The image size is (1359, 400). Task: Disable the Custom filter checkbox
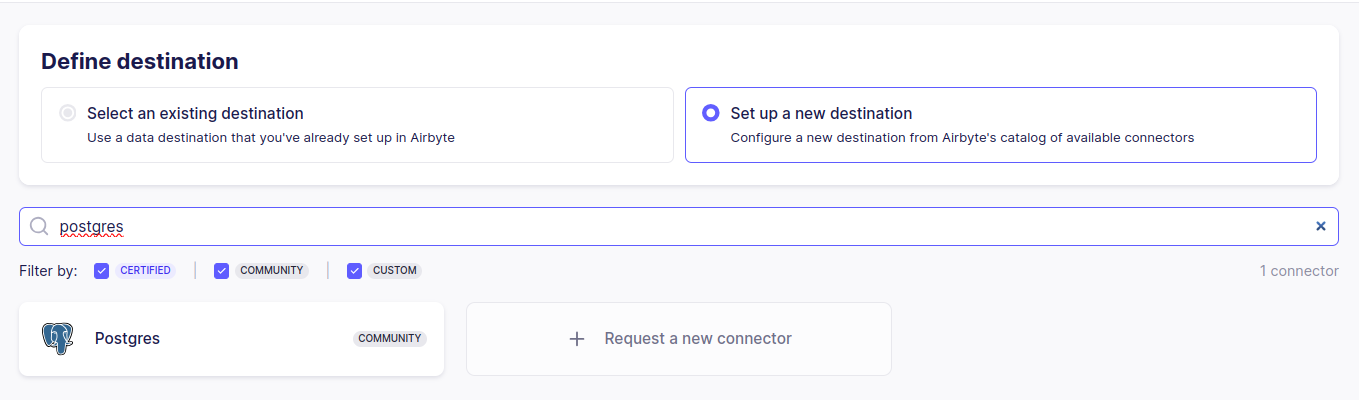click(354, 271)
